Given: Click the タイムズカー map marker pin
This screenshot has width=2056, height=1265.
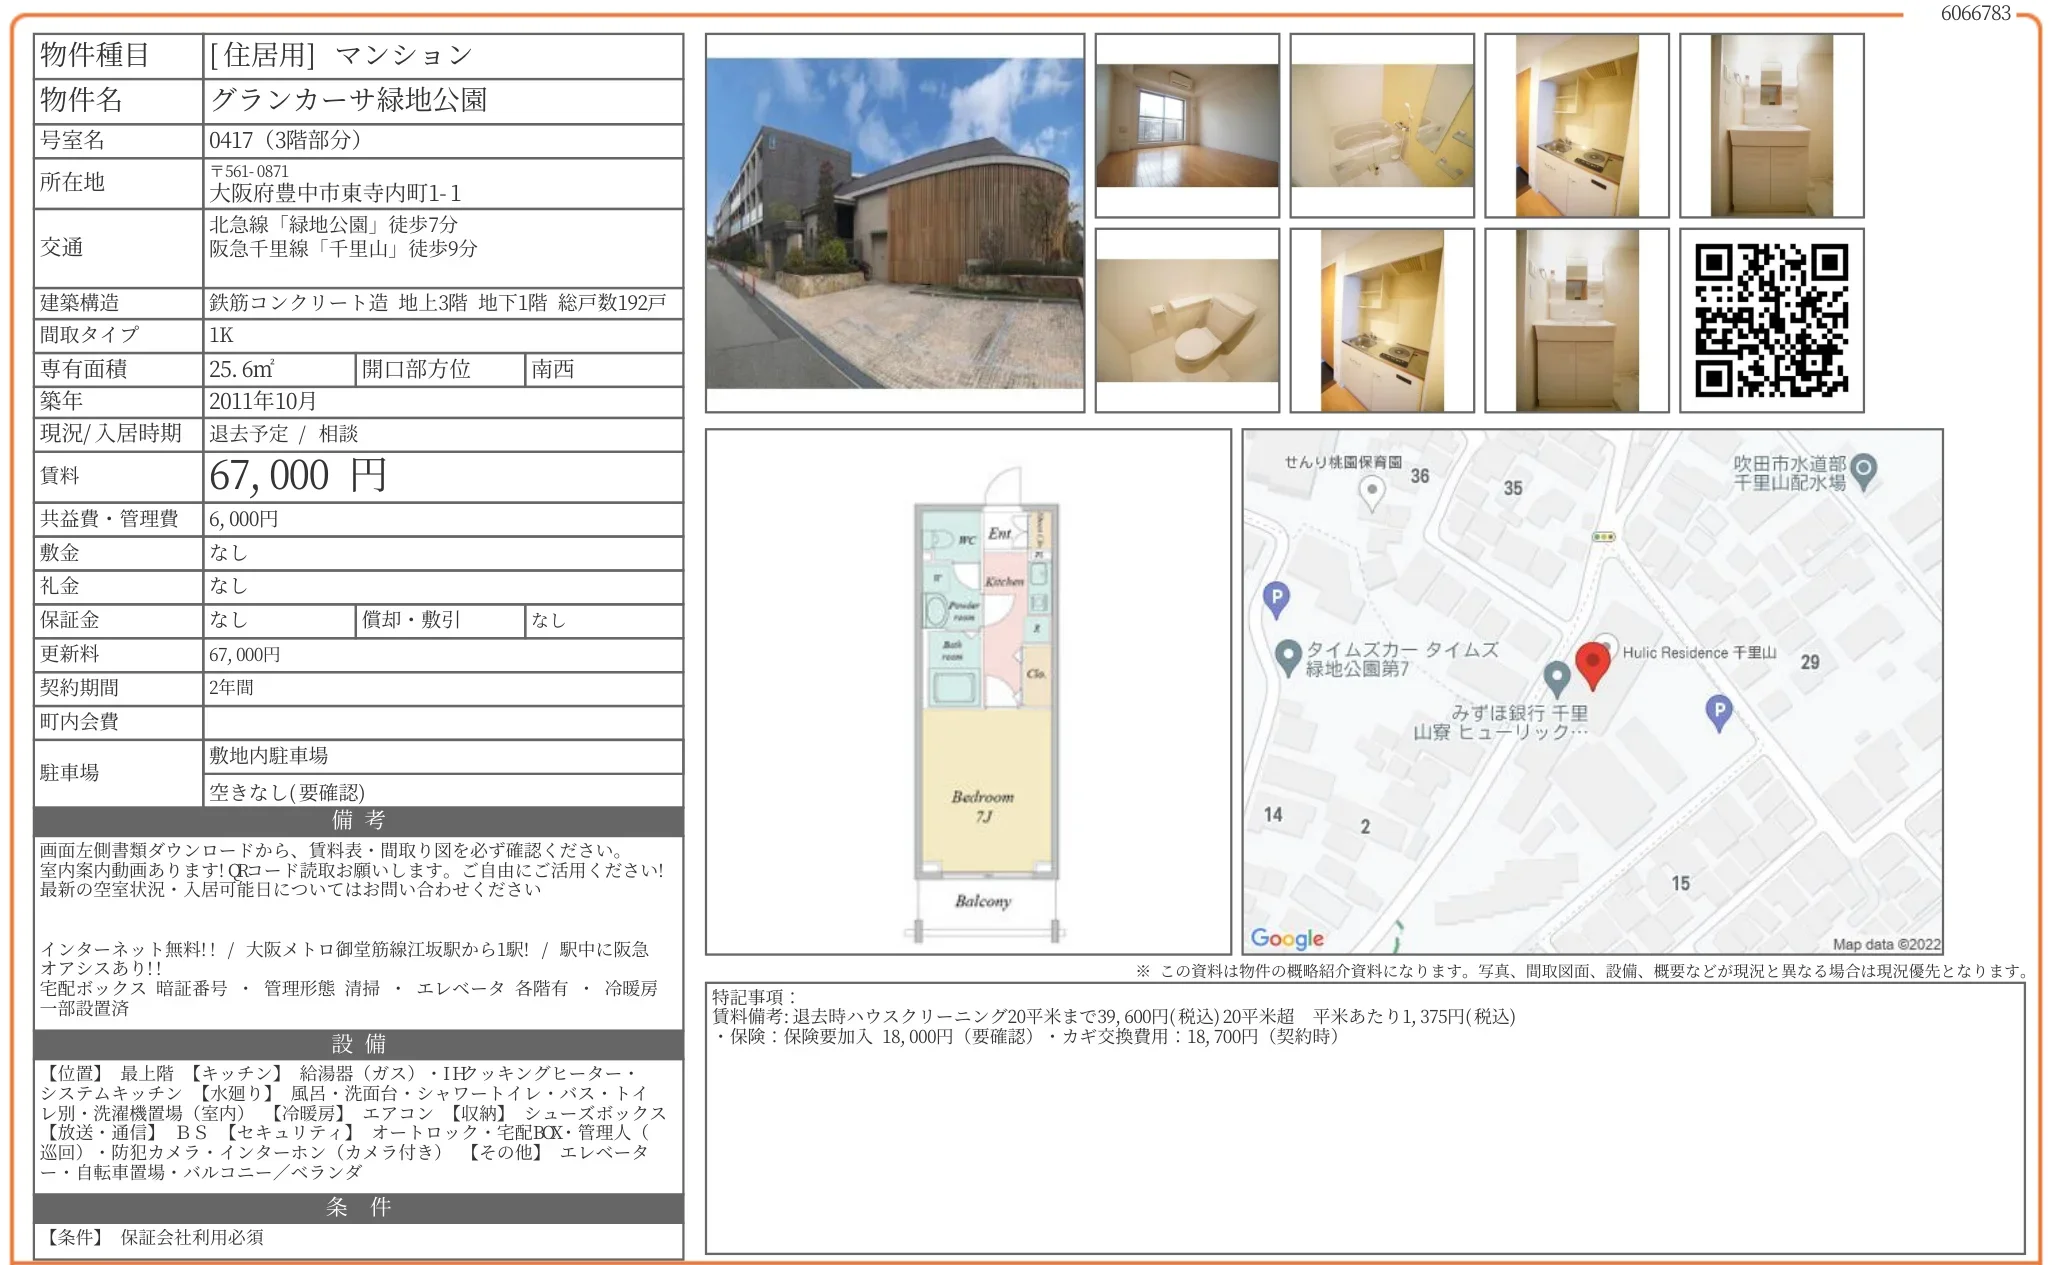Looking at the screenshot, I should point(1288,656).
